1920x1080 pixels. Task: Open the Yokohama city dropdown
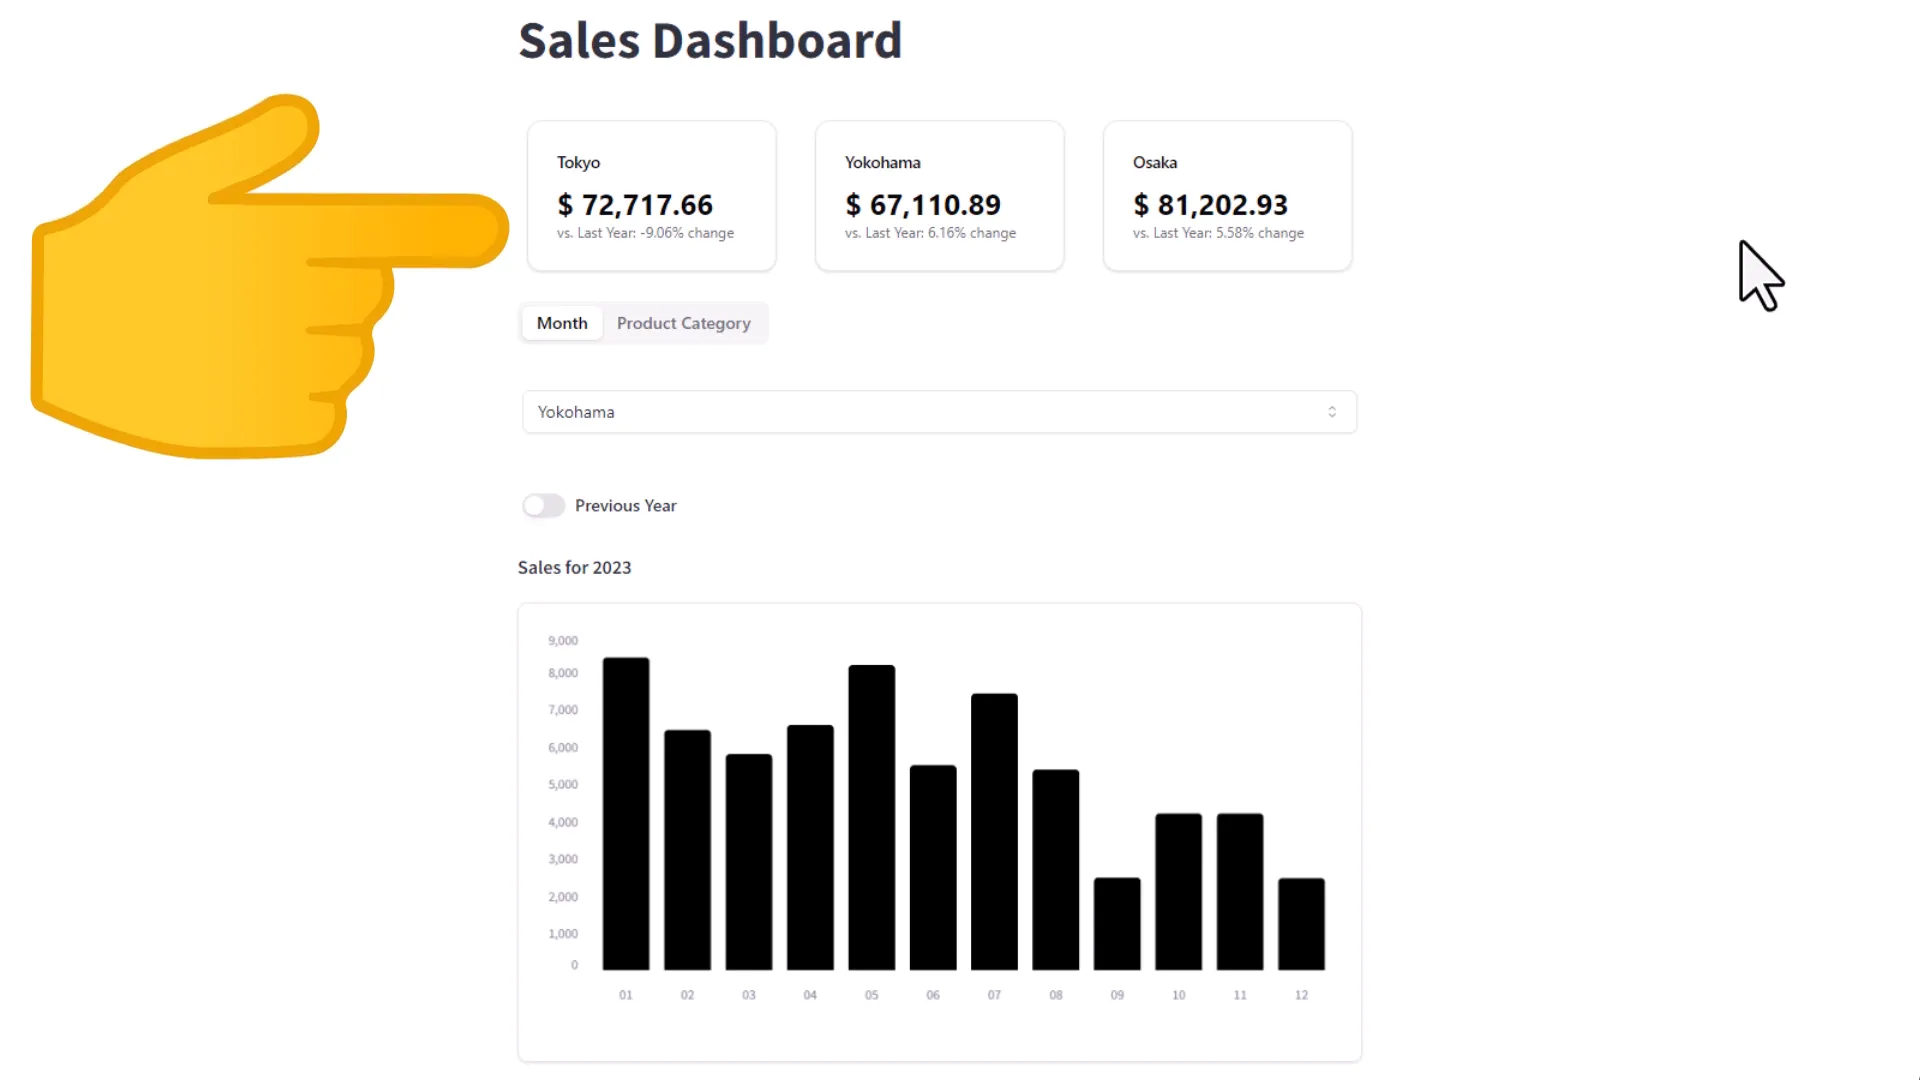coord(938,411)
